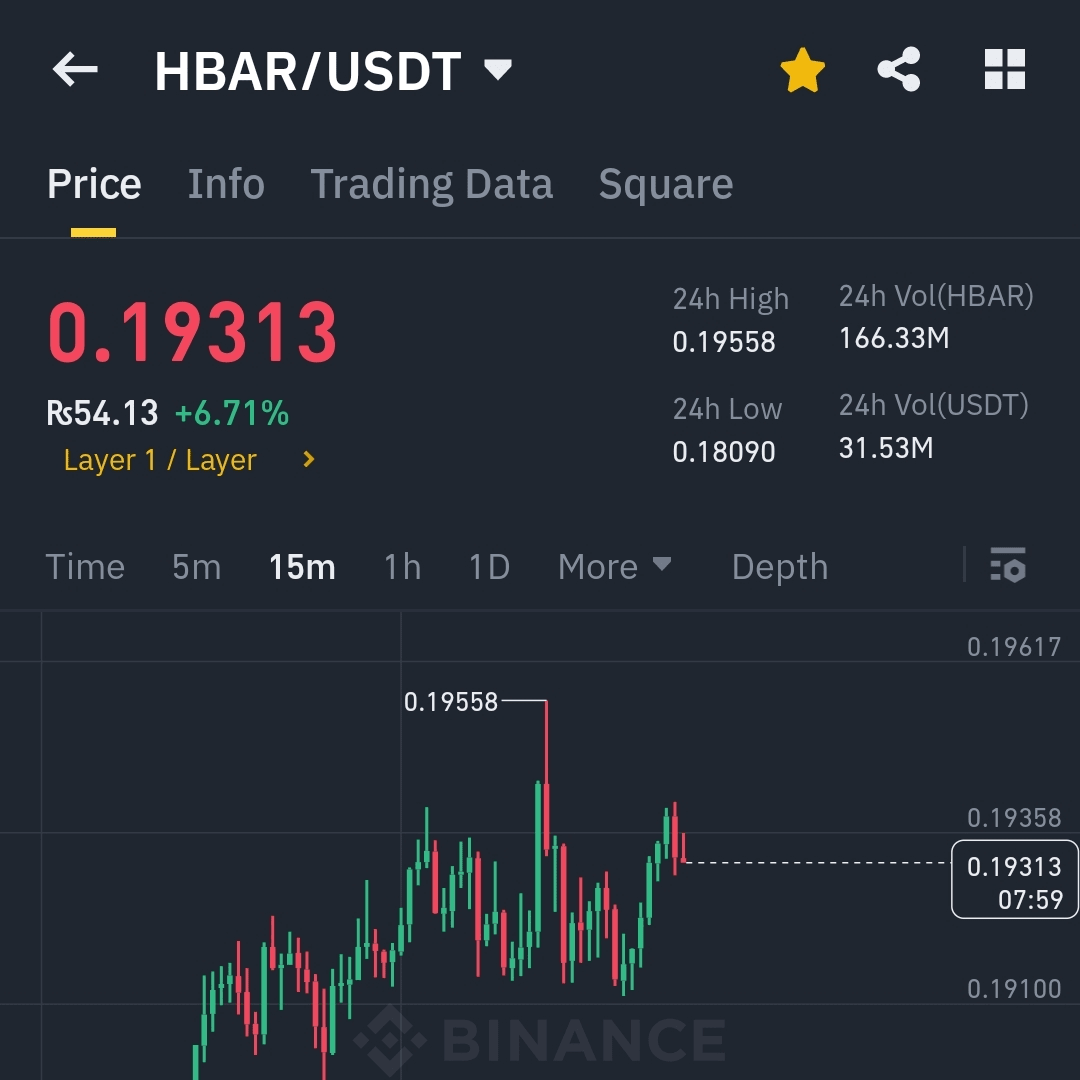Select the Time chart view
Viewport: 1080px width, 1080px height.
click(85, 567)
